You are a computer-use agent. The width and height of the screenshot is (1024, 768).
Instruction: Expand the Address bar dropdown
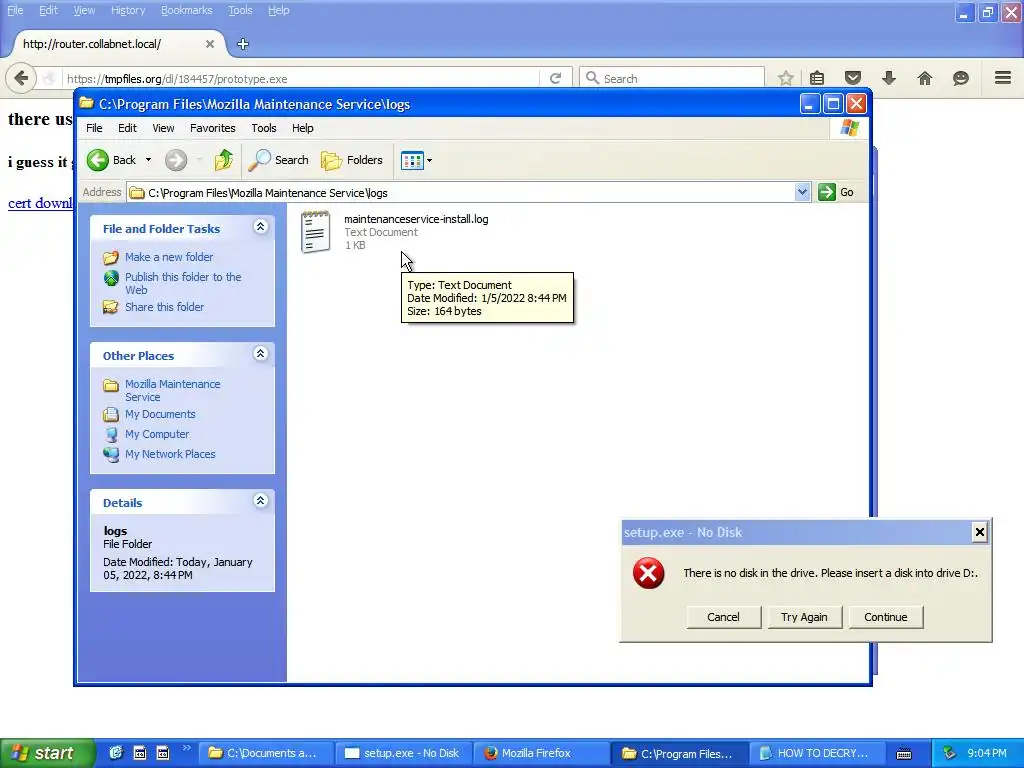(802, 192)
